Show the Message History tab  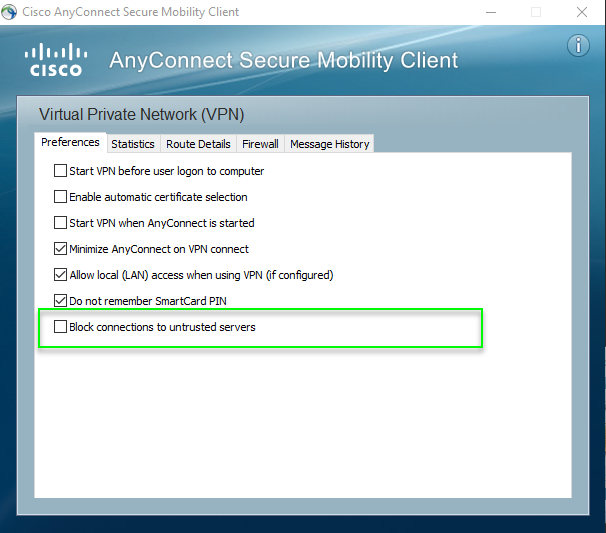[329, 144]
